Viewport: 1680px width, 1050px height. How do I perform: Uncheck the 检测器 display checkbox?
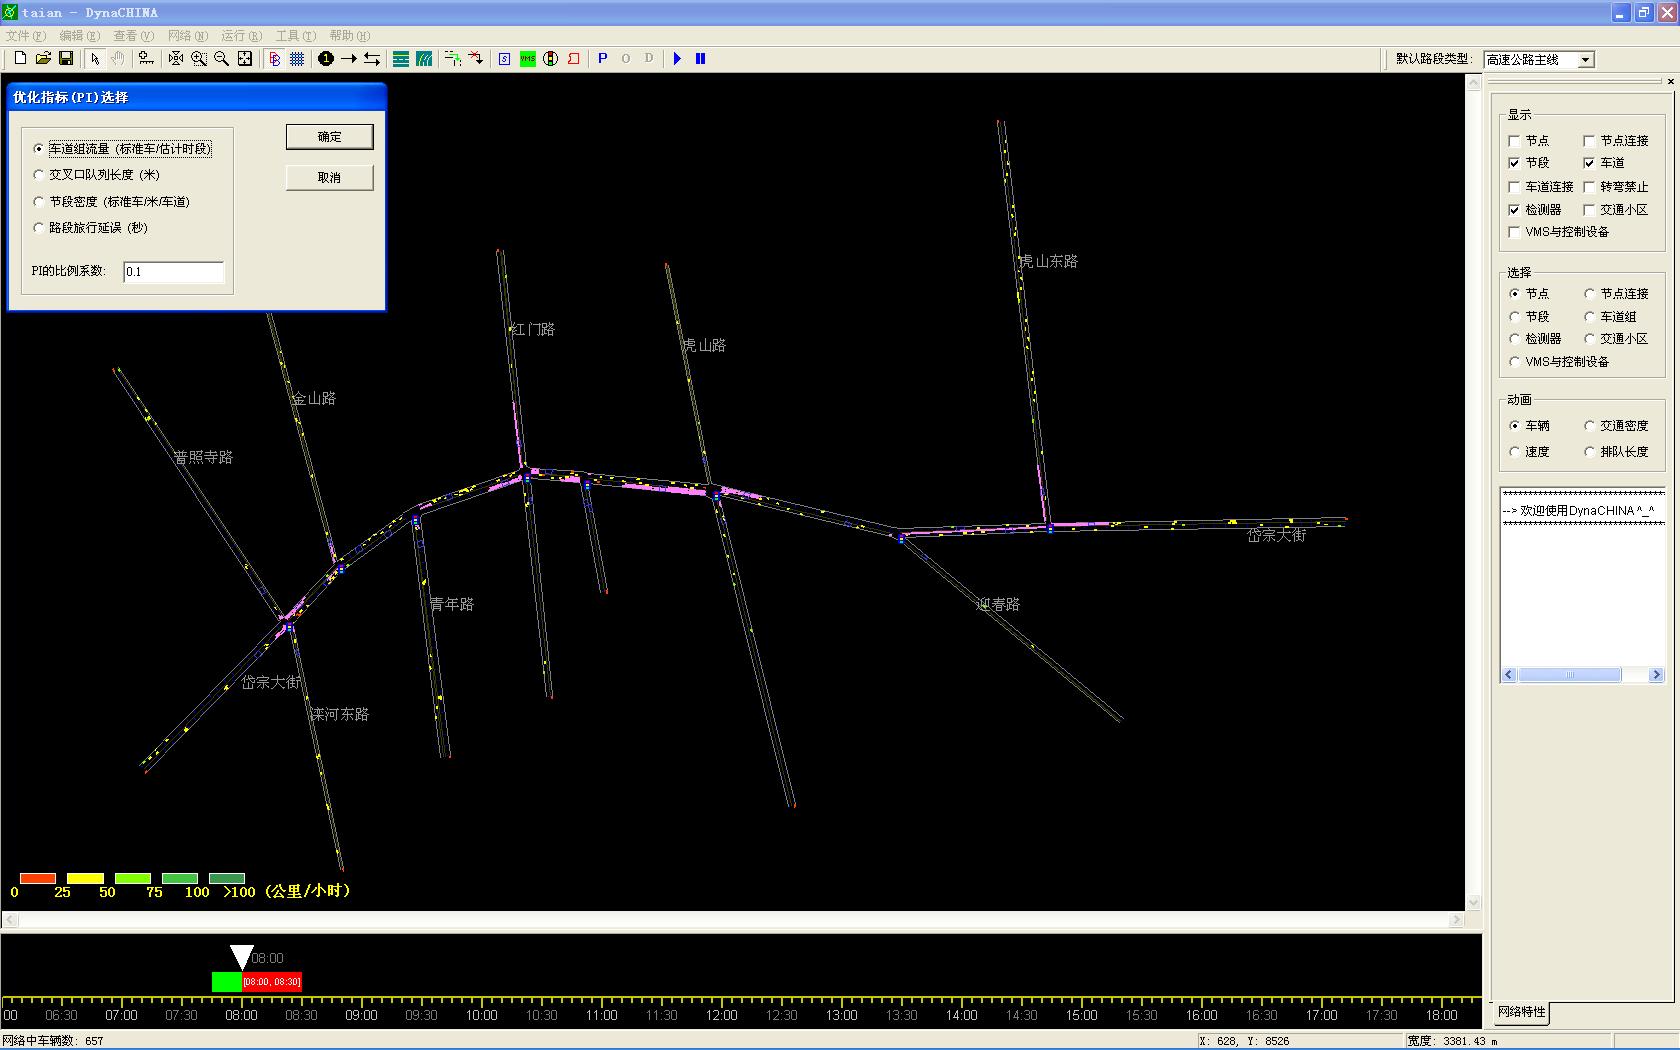(1514, 210)
